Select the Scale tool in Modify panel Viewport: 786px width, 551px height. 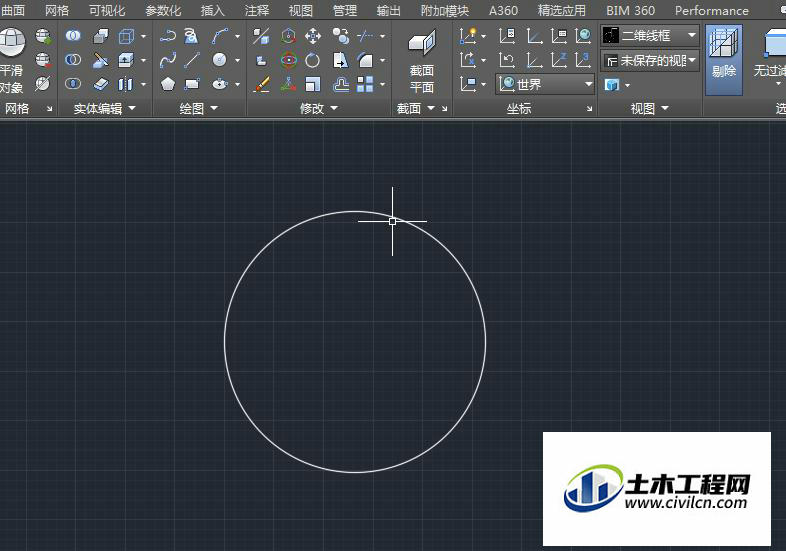click(x=312, y=84)
